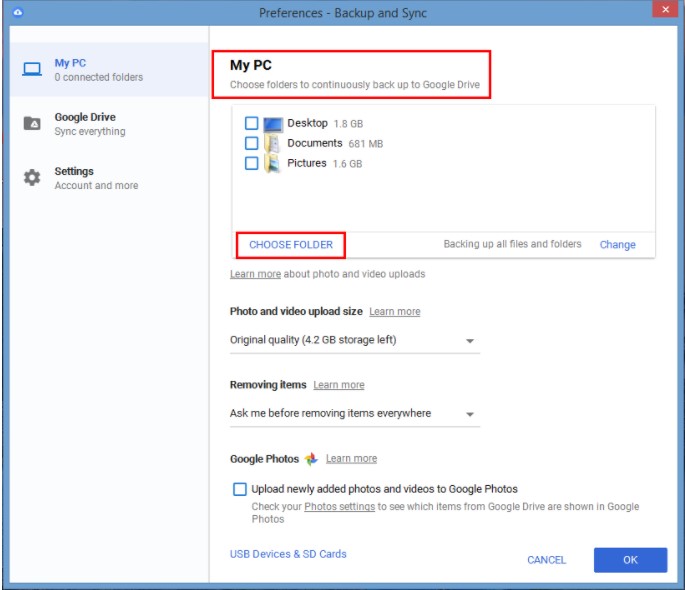Open the Original quality upload size dropdown
The height and width of the screenshot is (590, 685).
tap(355, 340)
